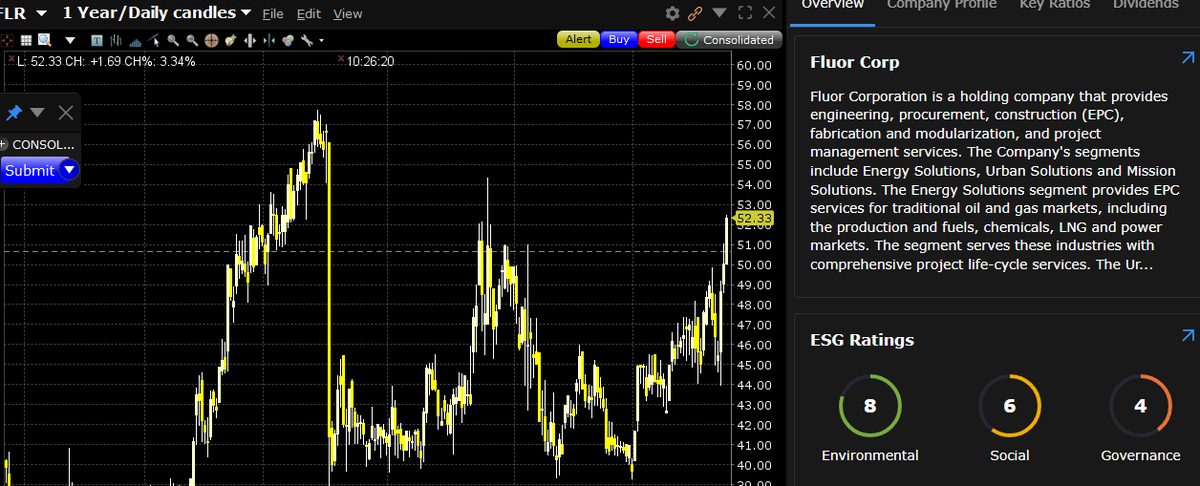Click the red crosshair target icon
Screen dimensions: 1200x486
click(x=7, y=40)
